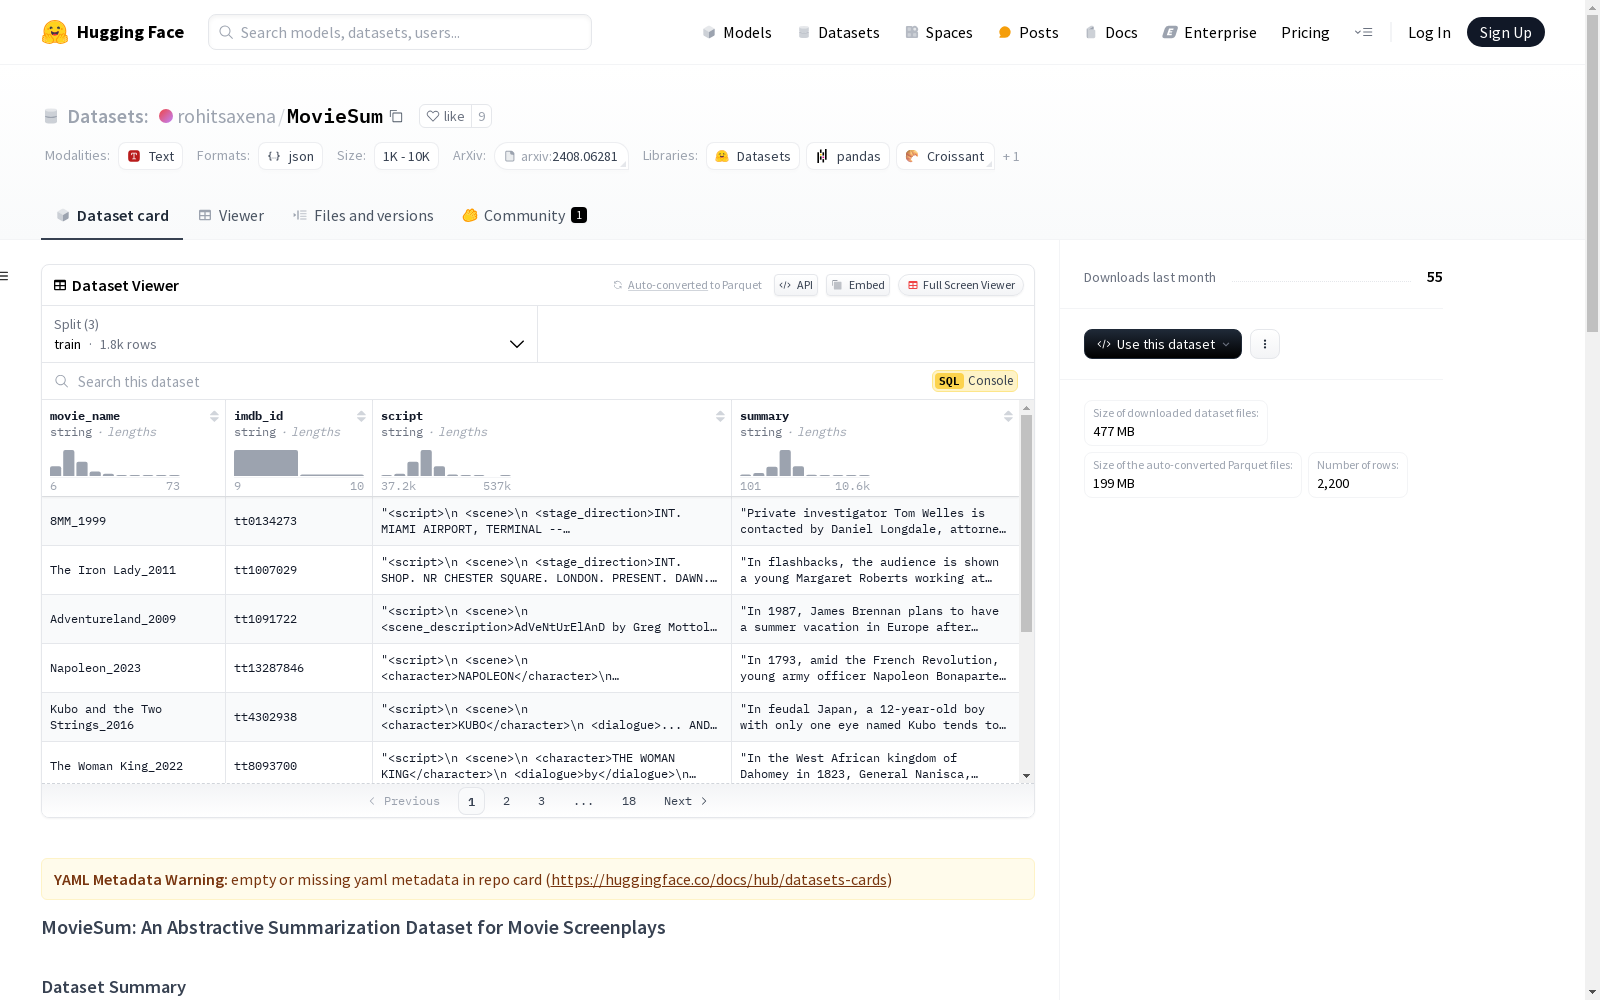Switch to Files and versions tab
Screen dimensions: 1600x1000
[363, 216]
